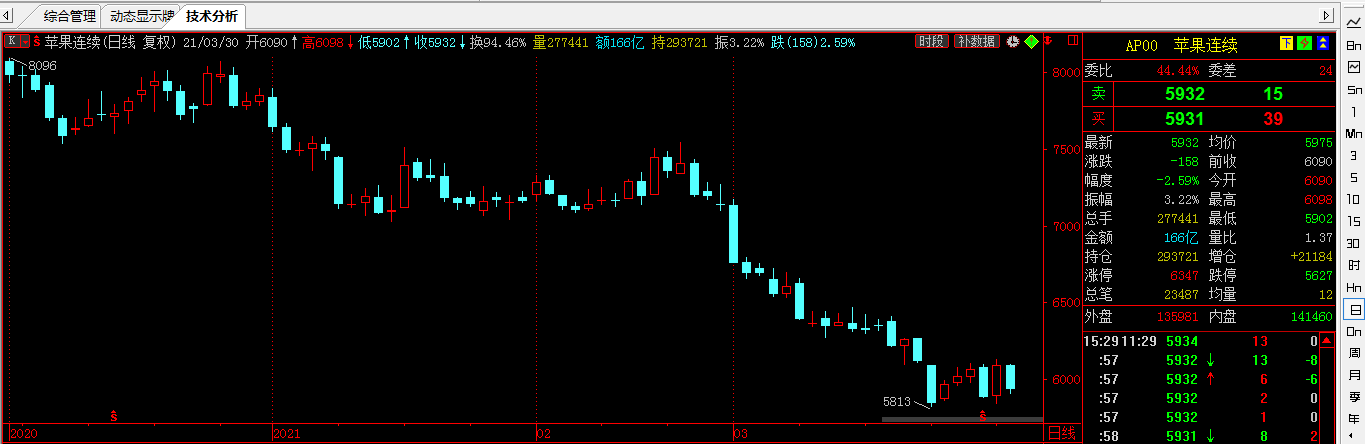Switch to 3-minute period
Image resolution: width=1365 pixels, height=444 pixels.
click(x=1354, y=155)
